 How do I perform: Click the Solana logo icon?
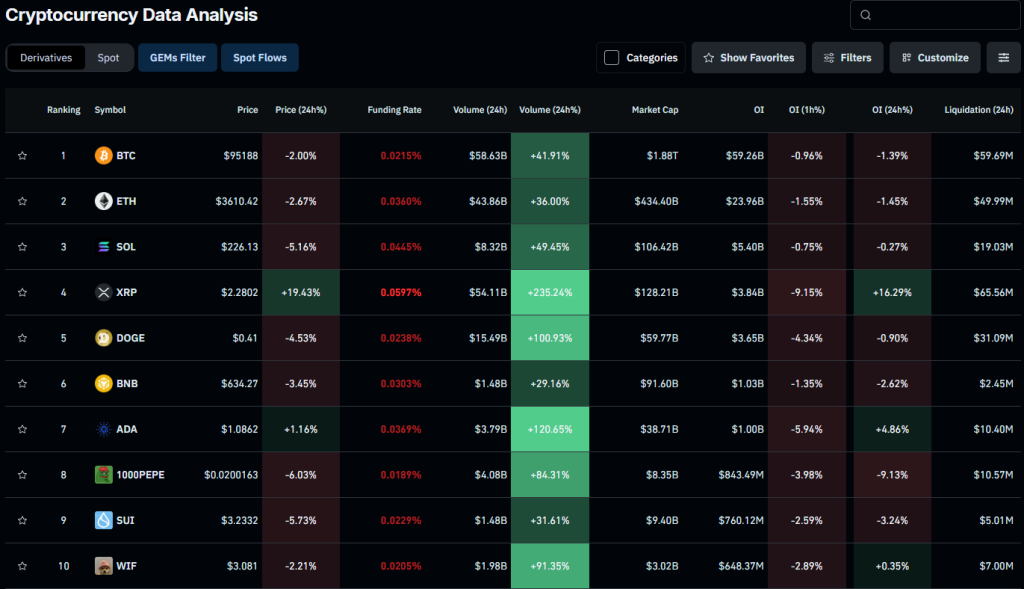(103, 247)
